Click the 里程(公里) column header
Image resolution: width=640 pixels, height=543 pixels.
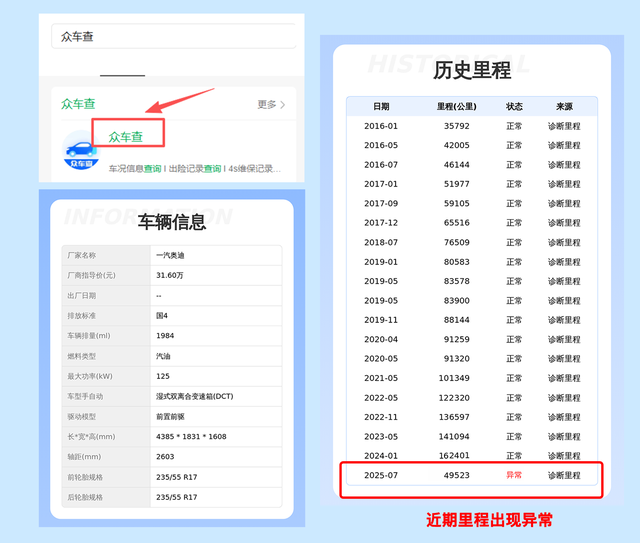coord(457,107)
